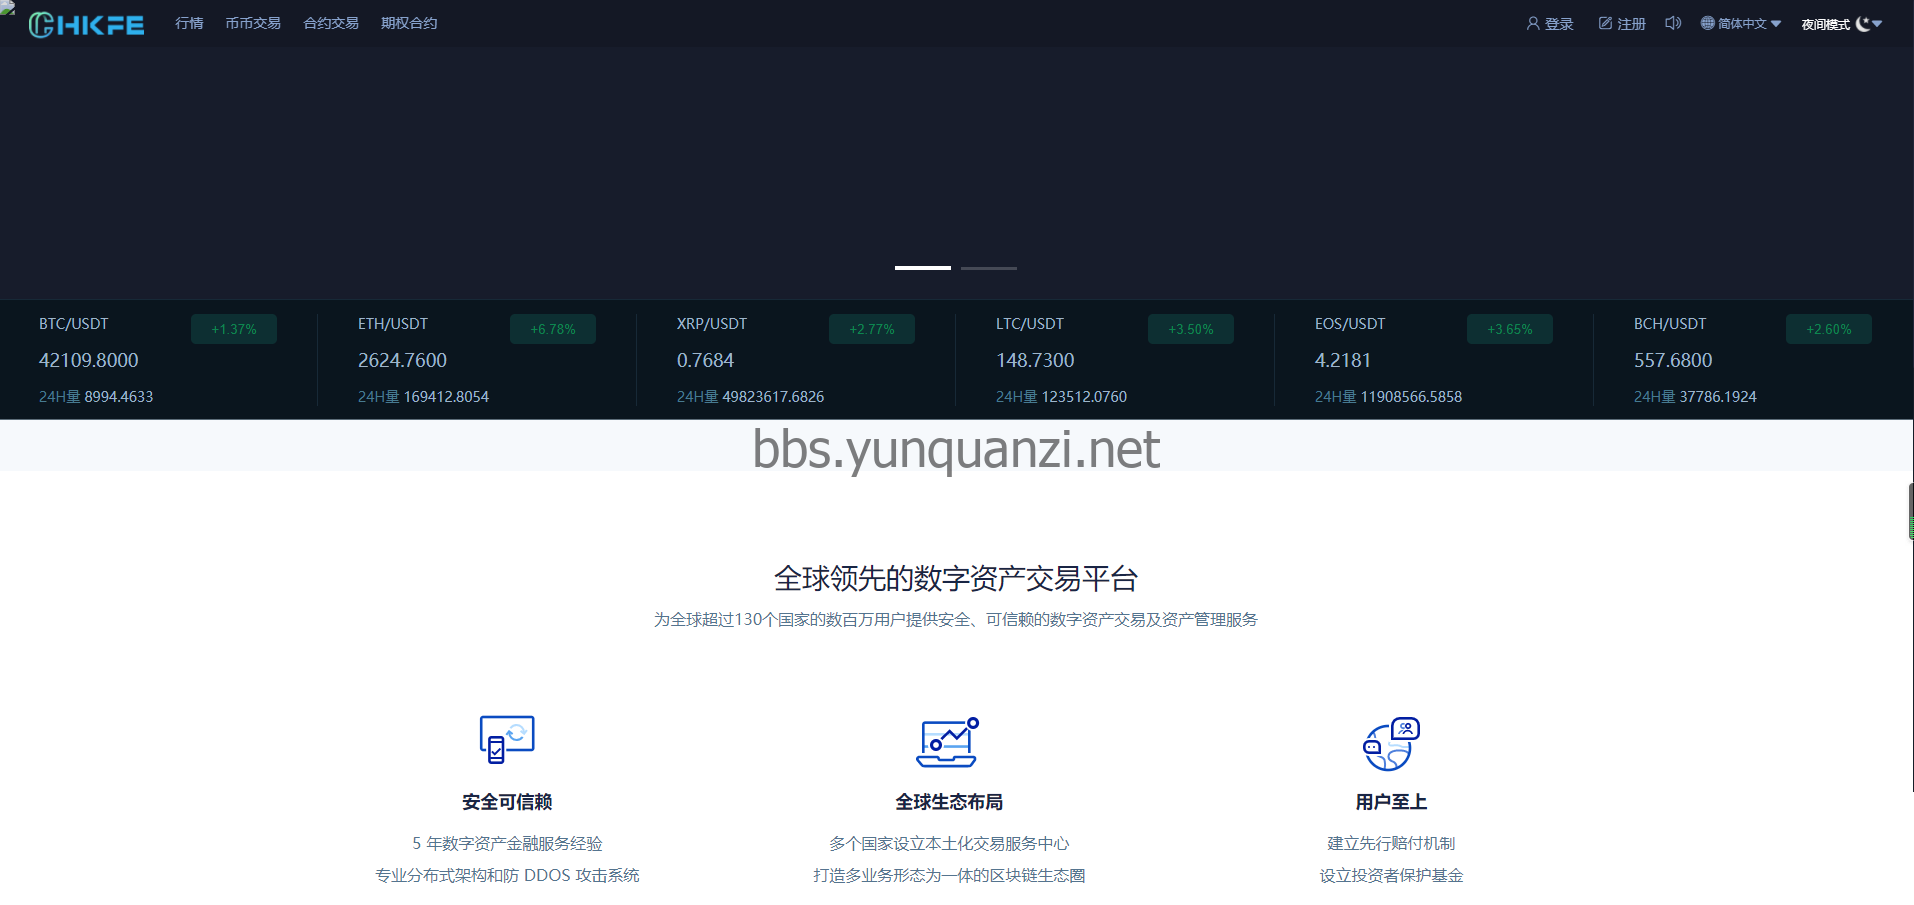
Task: Click the HKFE logo in the header
Action: point(86,25)
